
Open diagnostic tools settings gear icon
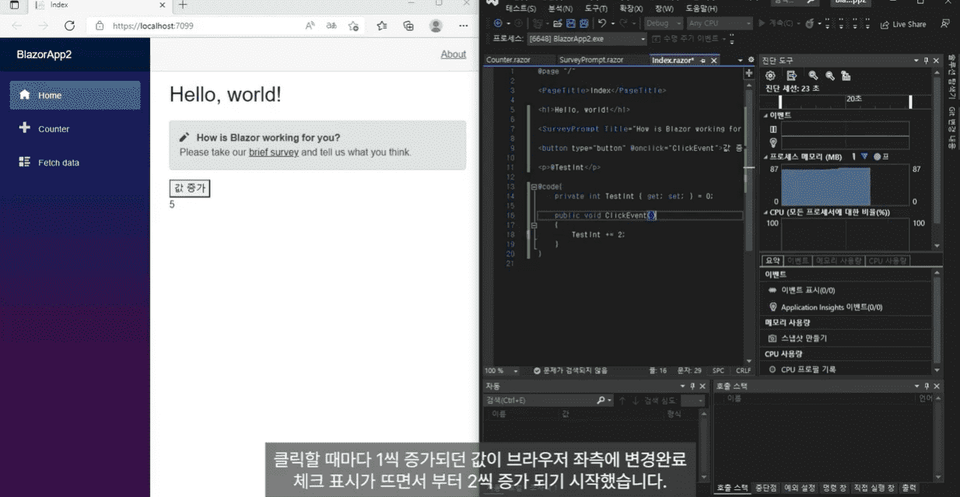coord(771,76)
